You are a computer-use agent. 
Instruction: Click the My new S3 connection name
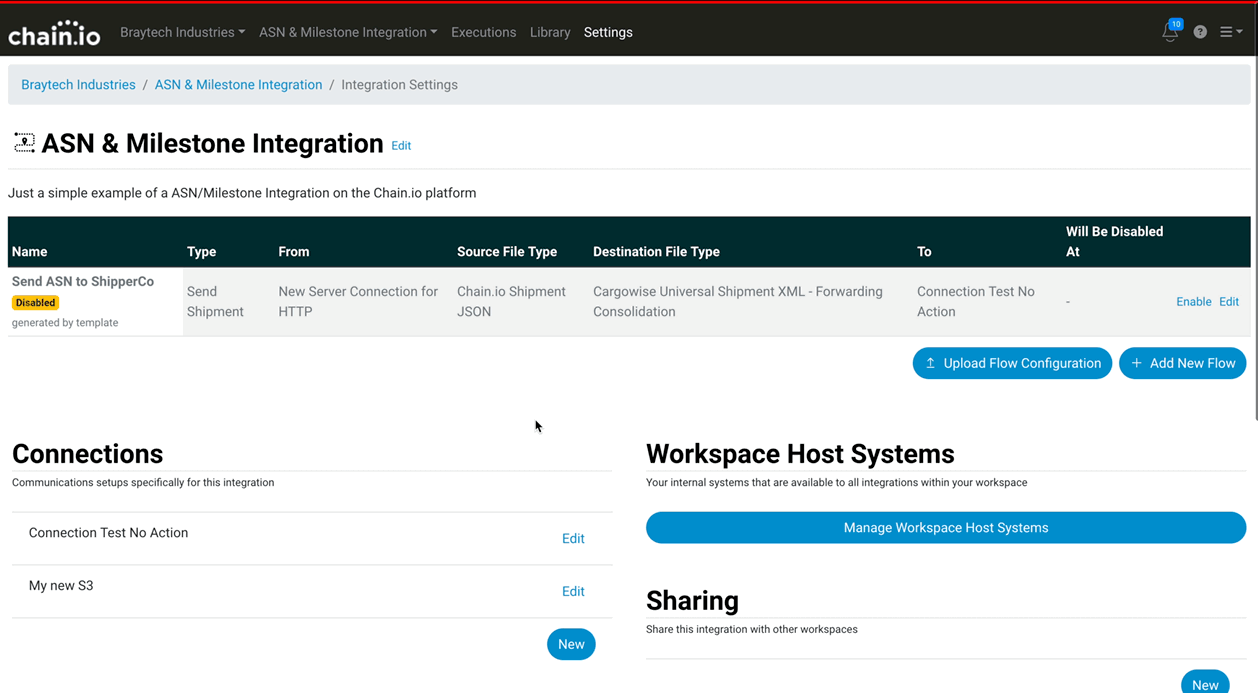61,586
